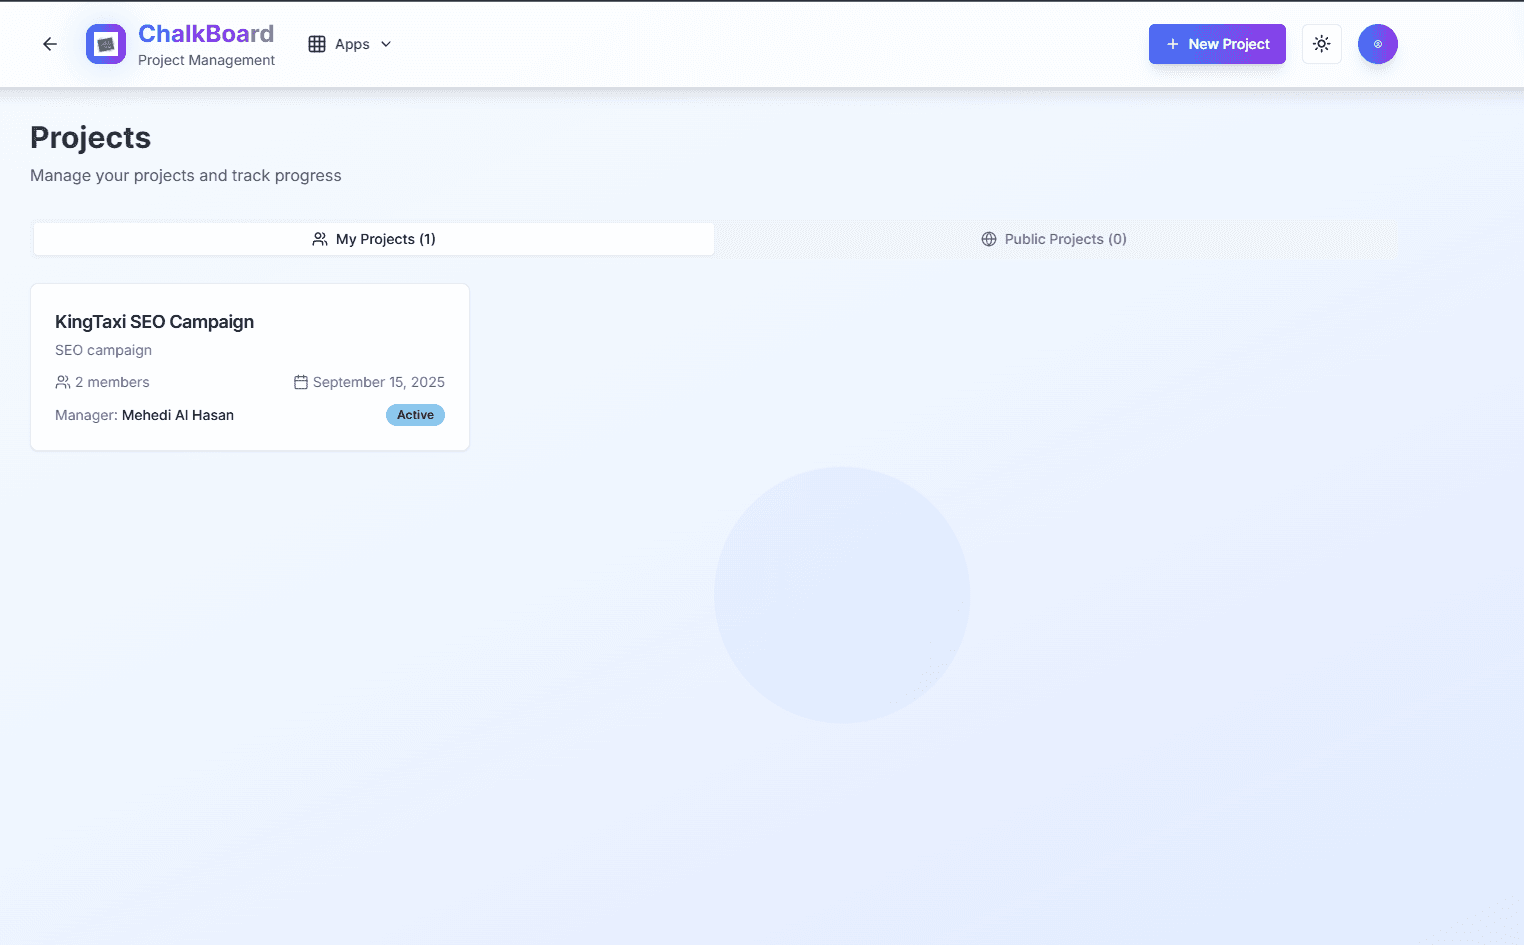Viewport: 1524px width, 945px height.
Task: Click the Apps grid icon
Action: click(317, 44)
